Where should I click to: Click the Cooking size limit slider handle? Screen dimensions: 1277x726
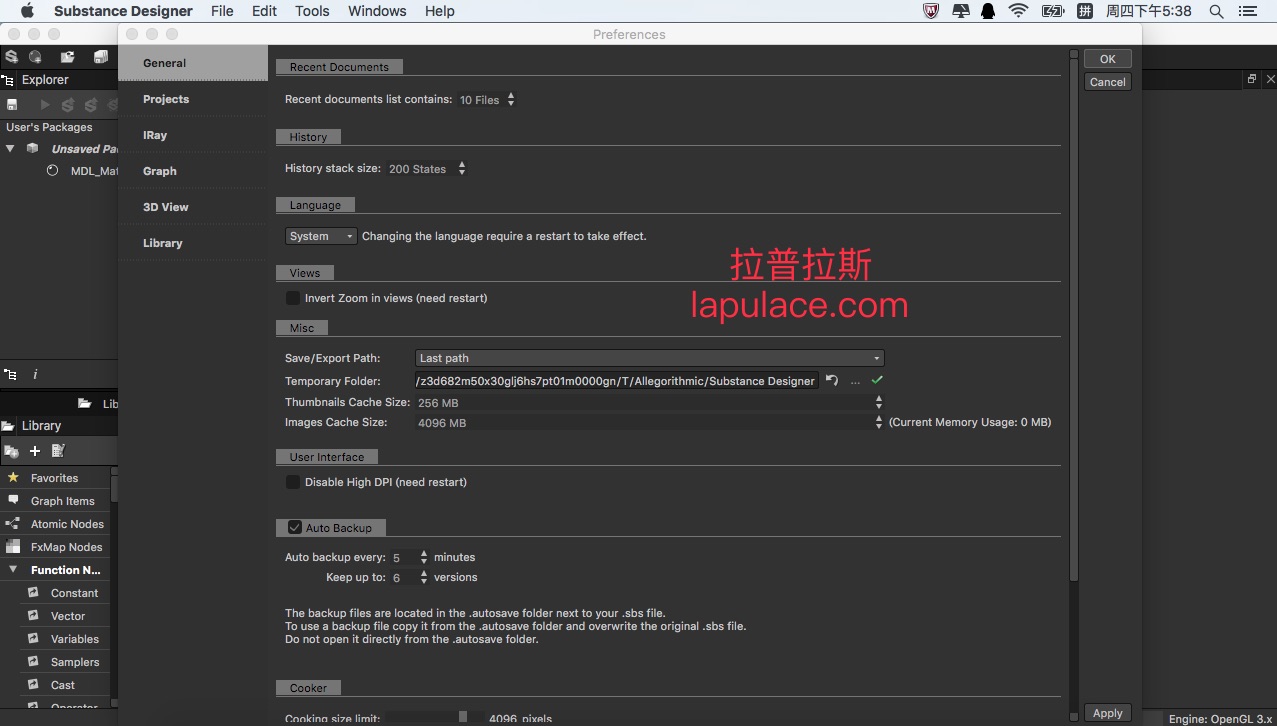pyautogui.click(x=463, y=717)
